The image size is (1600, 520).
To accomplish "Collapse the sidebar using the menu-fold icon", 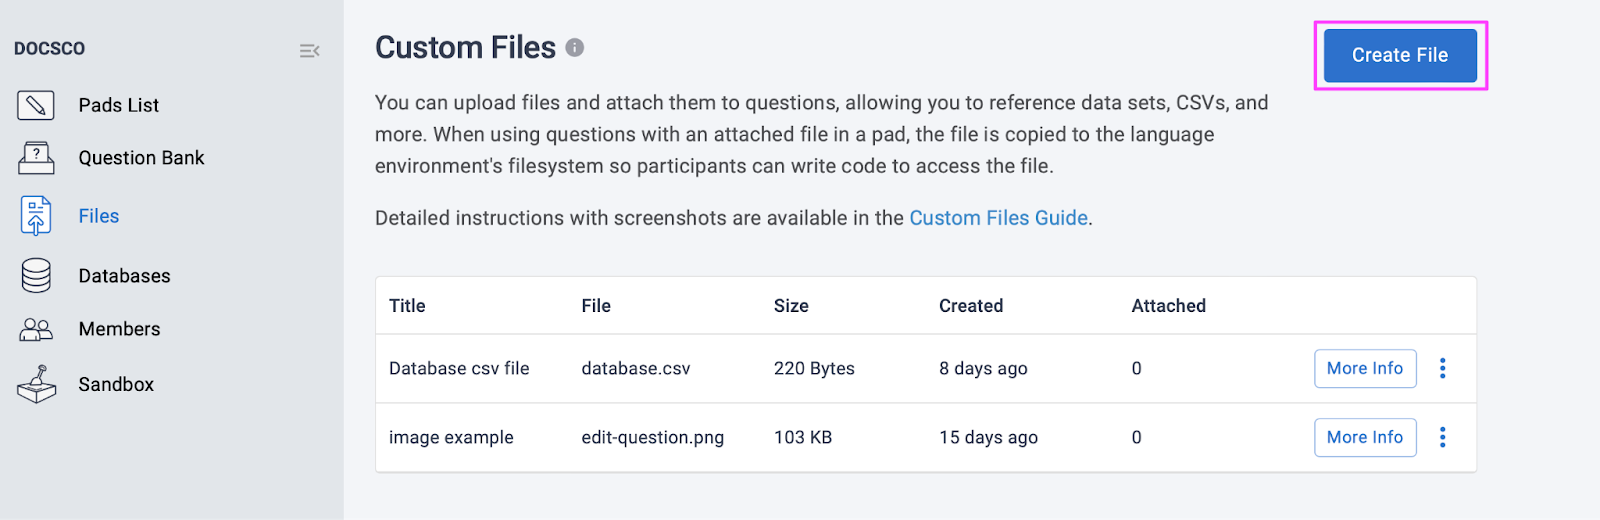I will [310, 50].
